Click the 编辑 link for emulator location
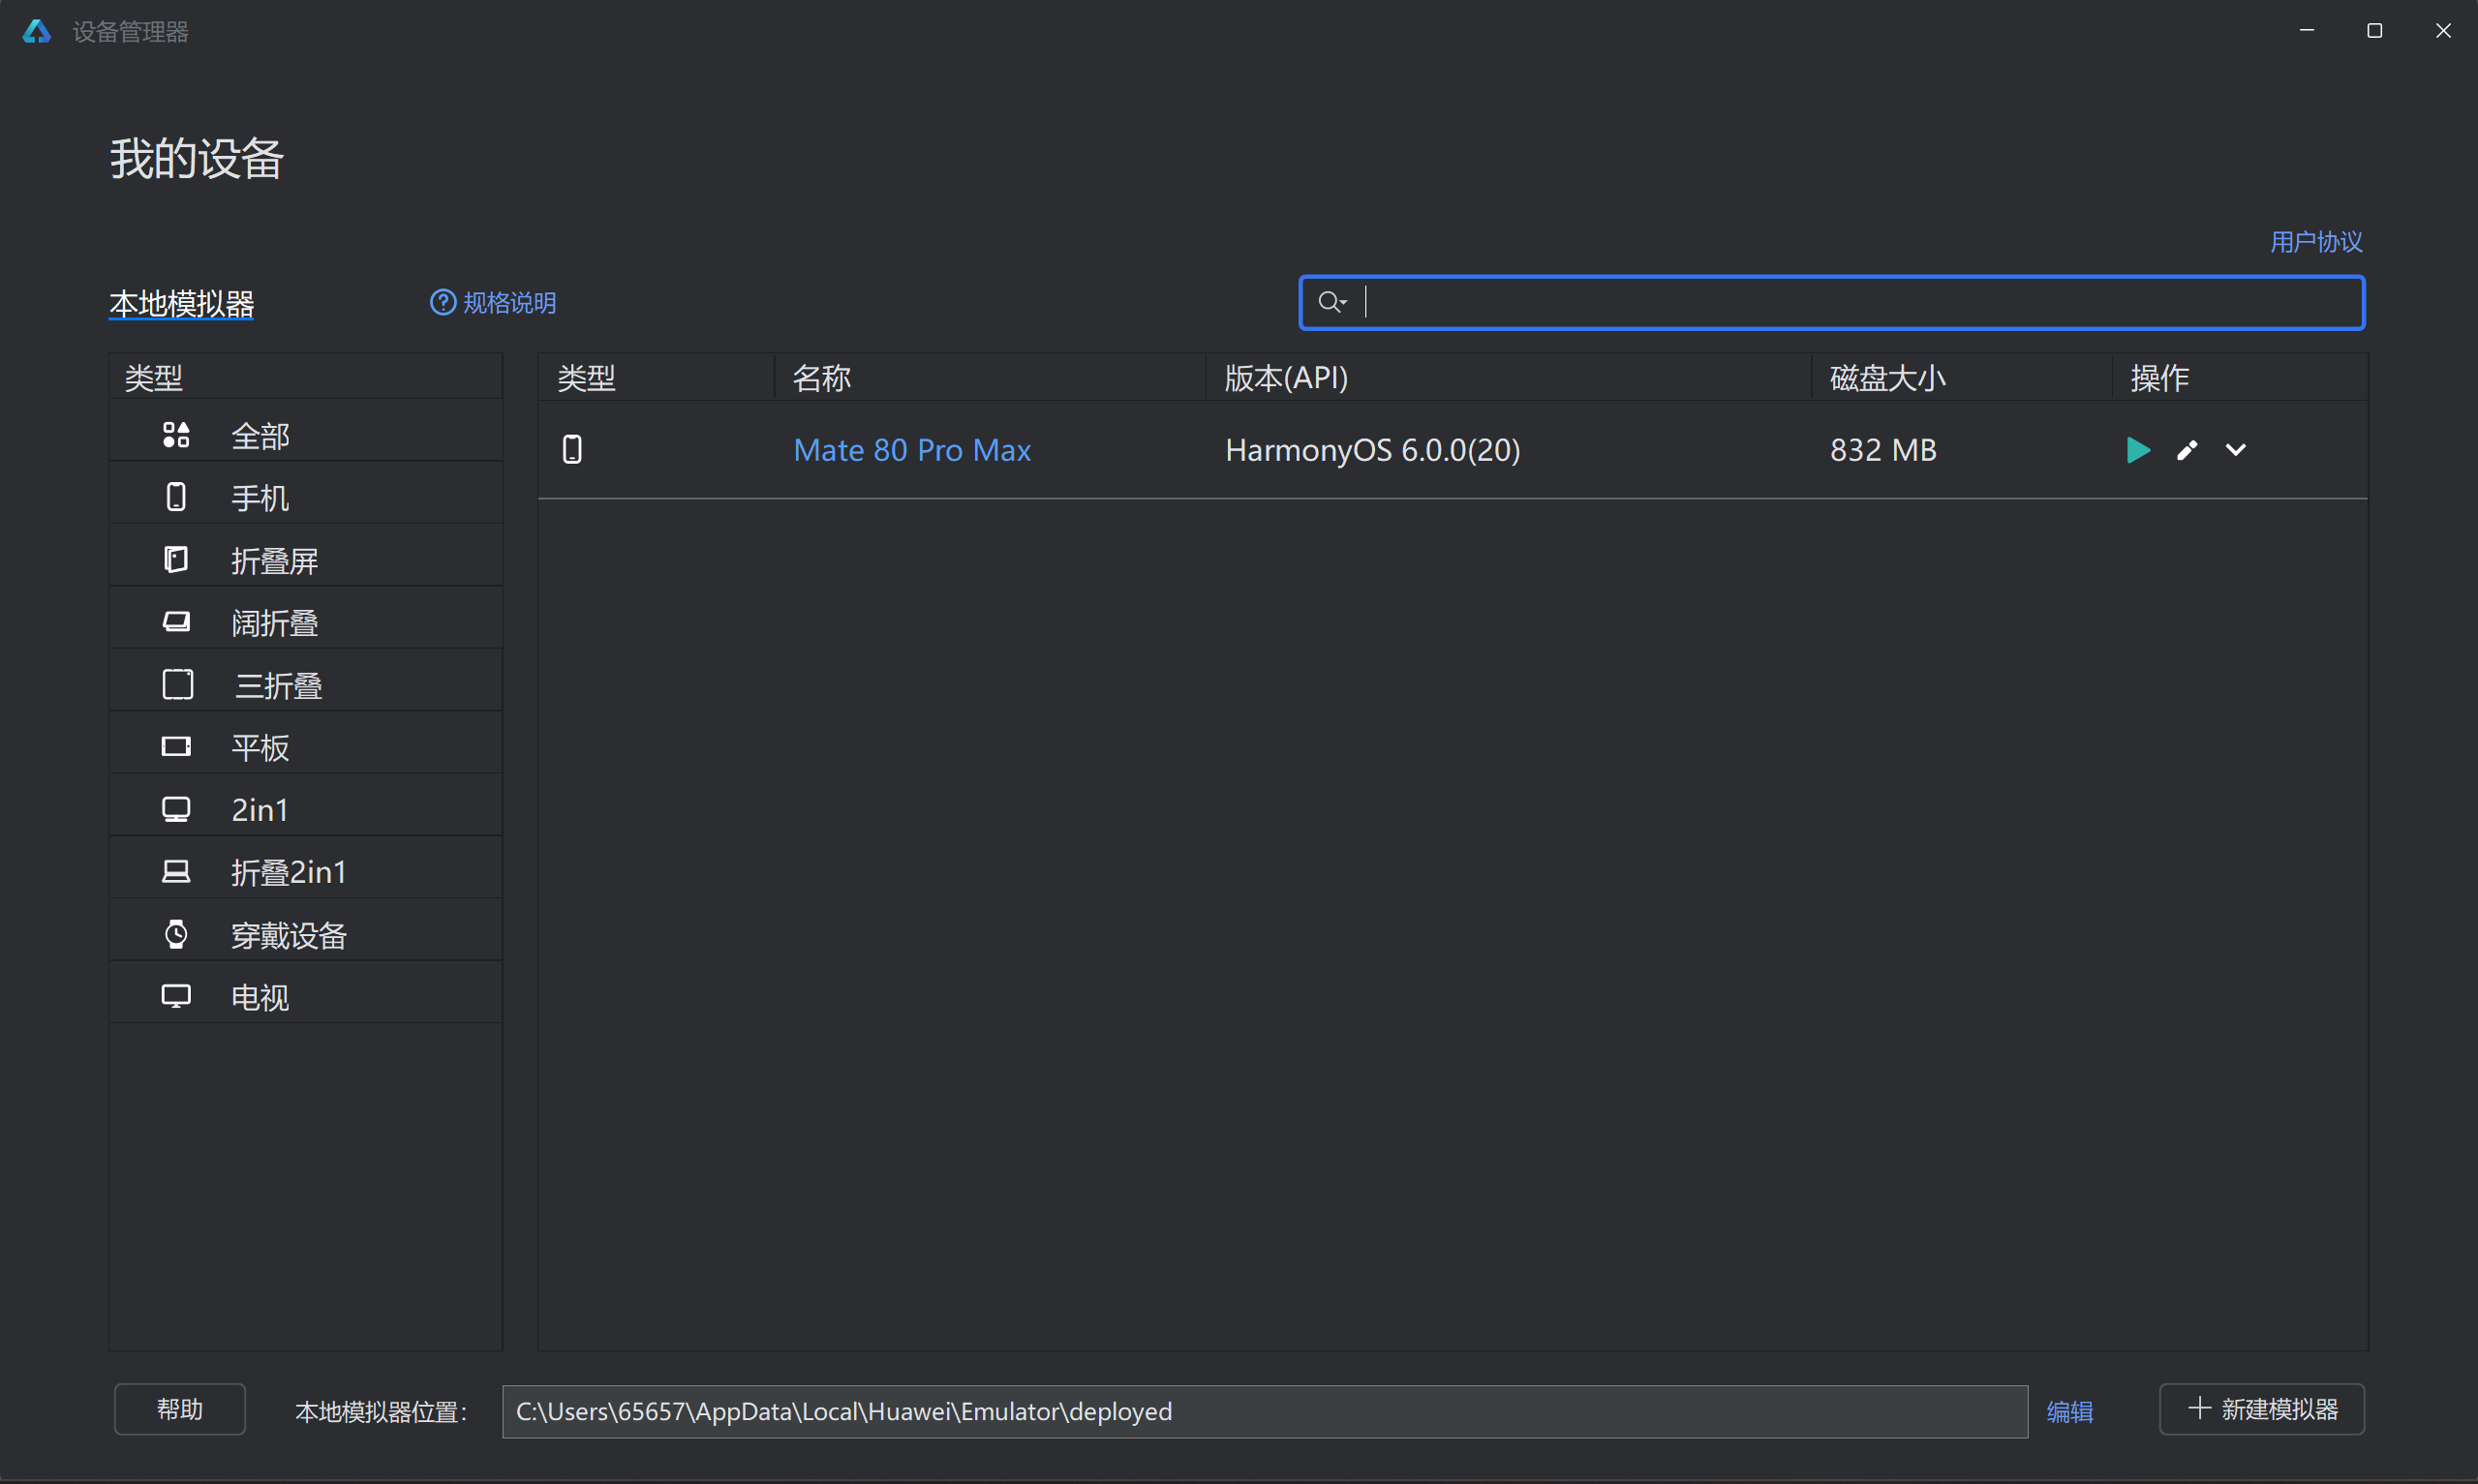The image size is (2478, 1484). (x=2069, y=1411)
